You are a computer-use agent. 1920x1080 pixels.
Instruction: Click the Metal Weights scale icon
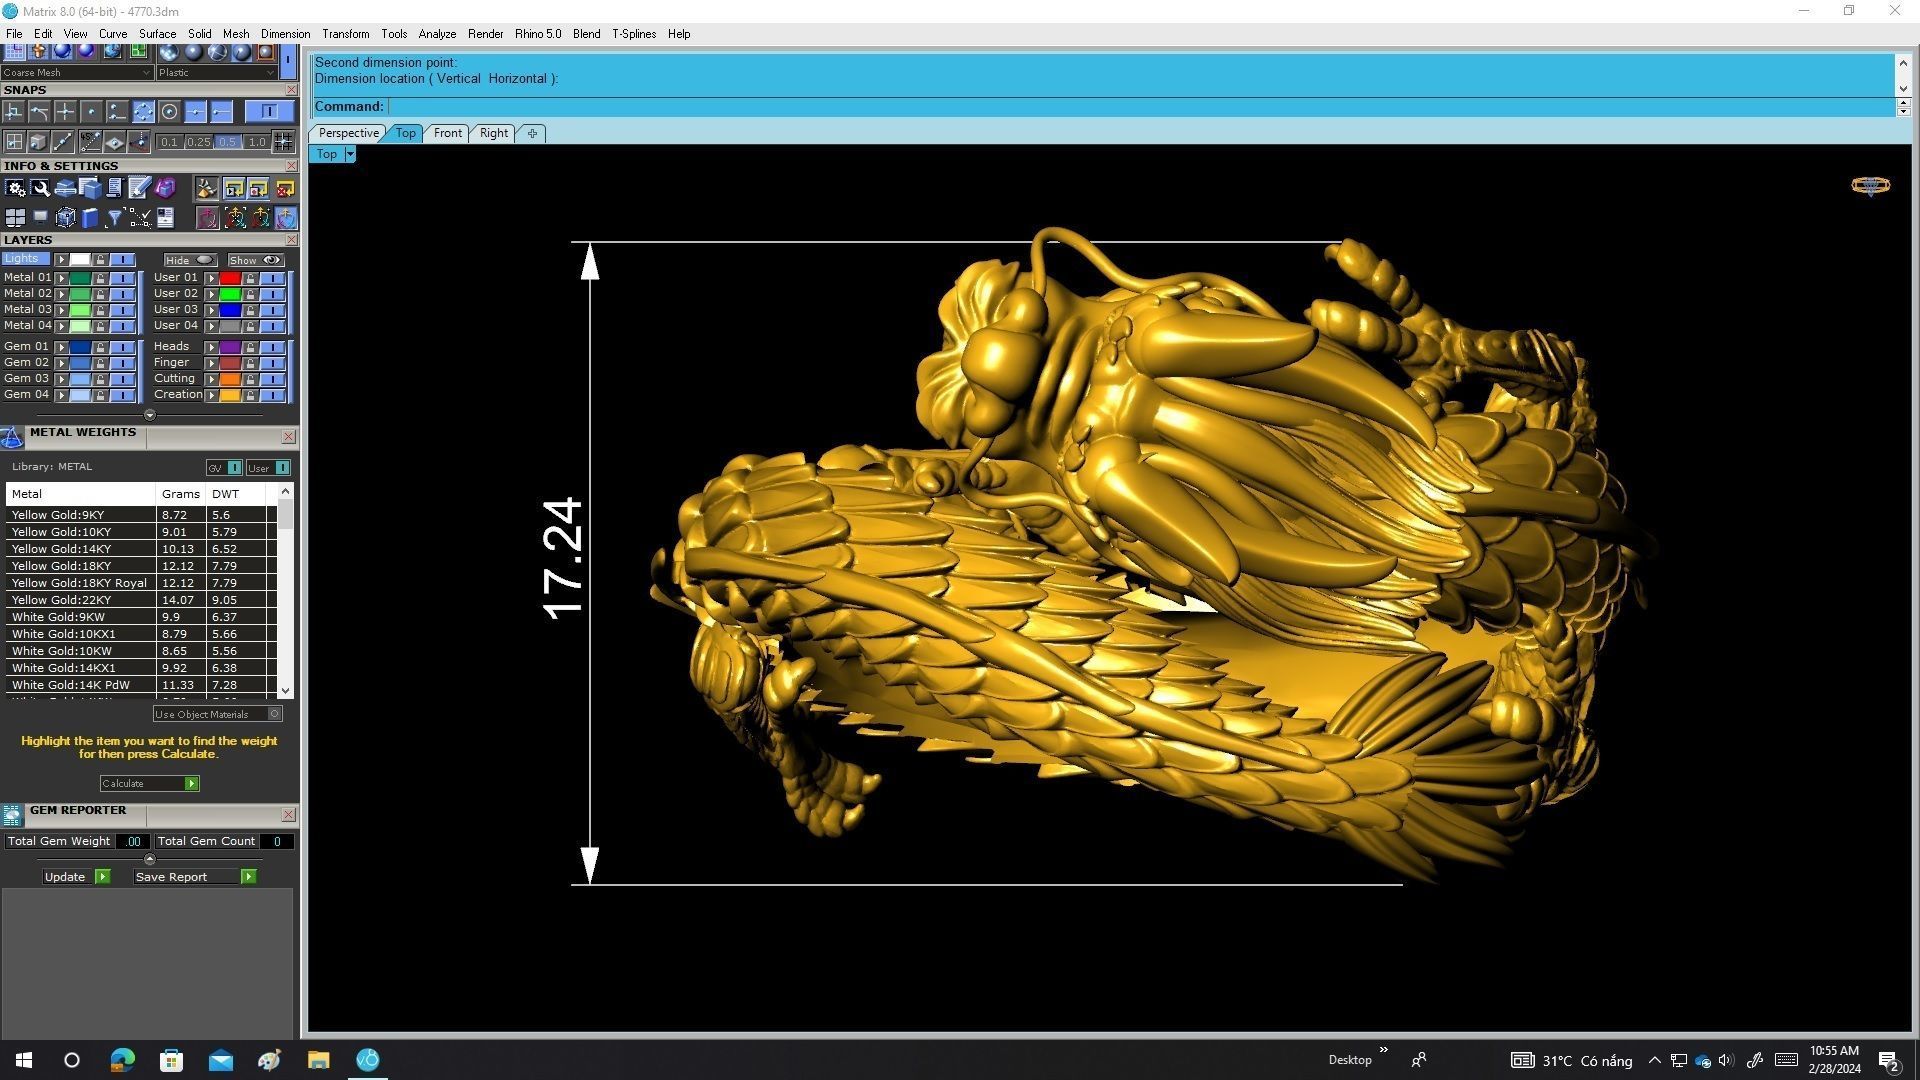click(12, 438)
